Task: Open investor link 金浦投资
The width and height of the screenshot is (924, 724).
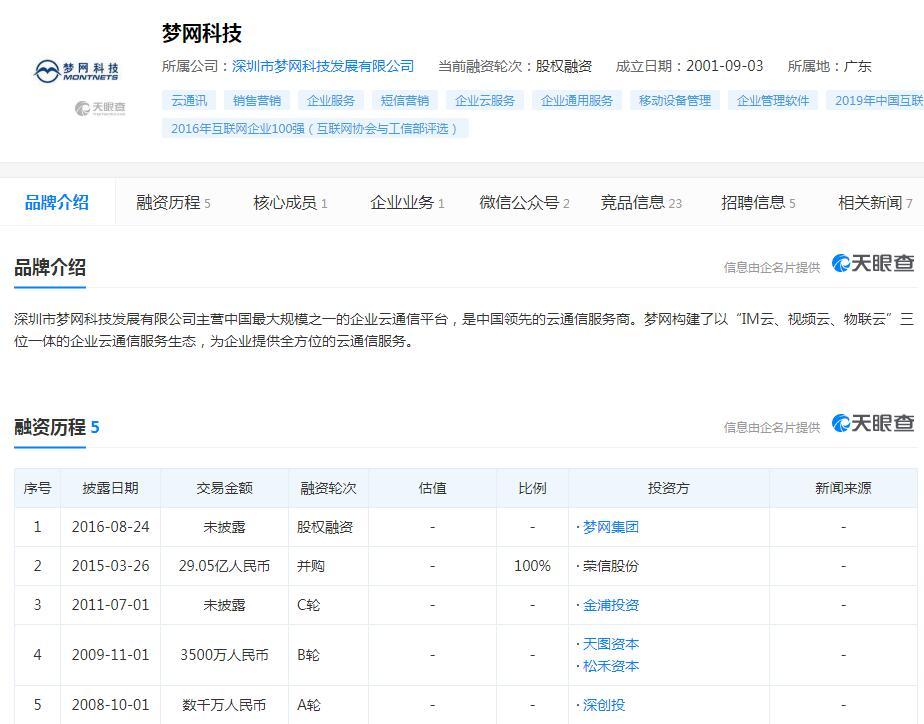Action: tap(610, 605)
